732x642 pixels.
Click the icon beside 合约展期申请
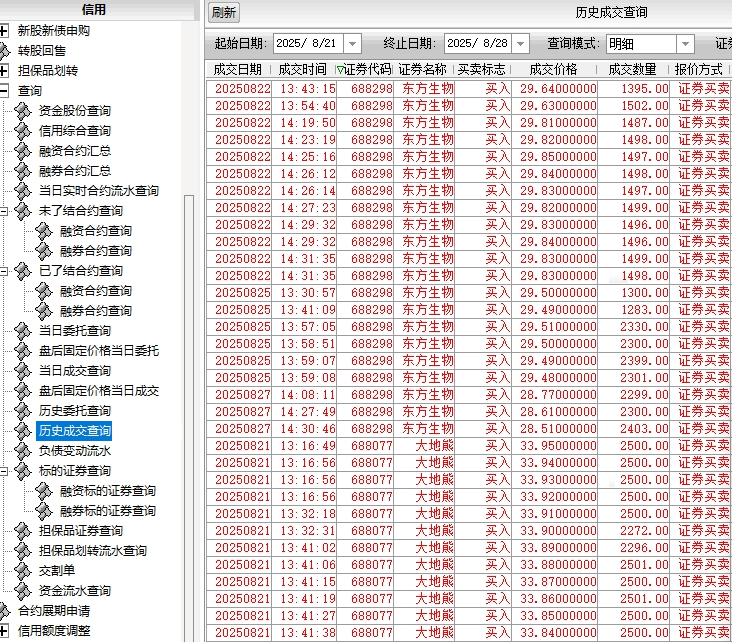pyautogui.click(x=5, y=611)
